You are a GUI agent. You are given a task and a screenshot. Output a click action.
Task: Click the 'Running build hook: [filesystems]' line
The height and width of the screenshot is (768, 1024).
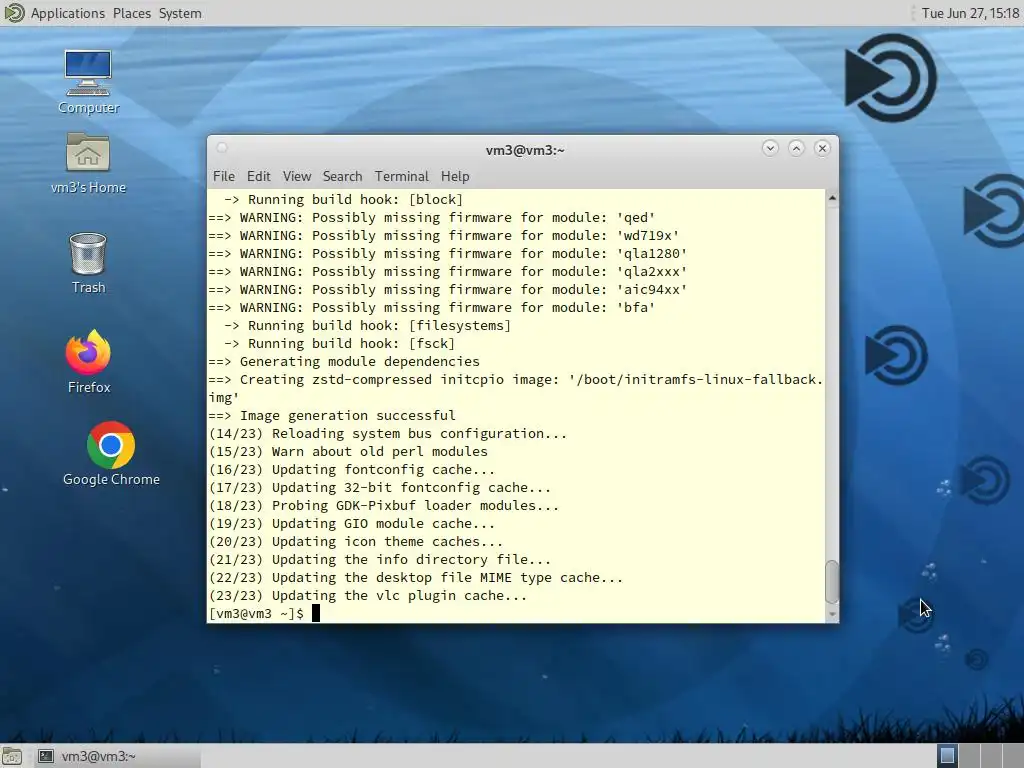[368, 325]
